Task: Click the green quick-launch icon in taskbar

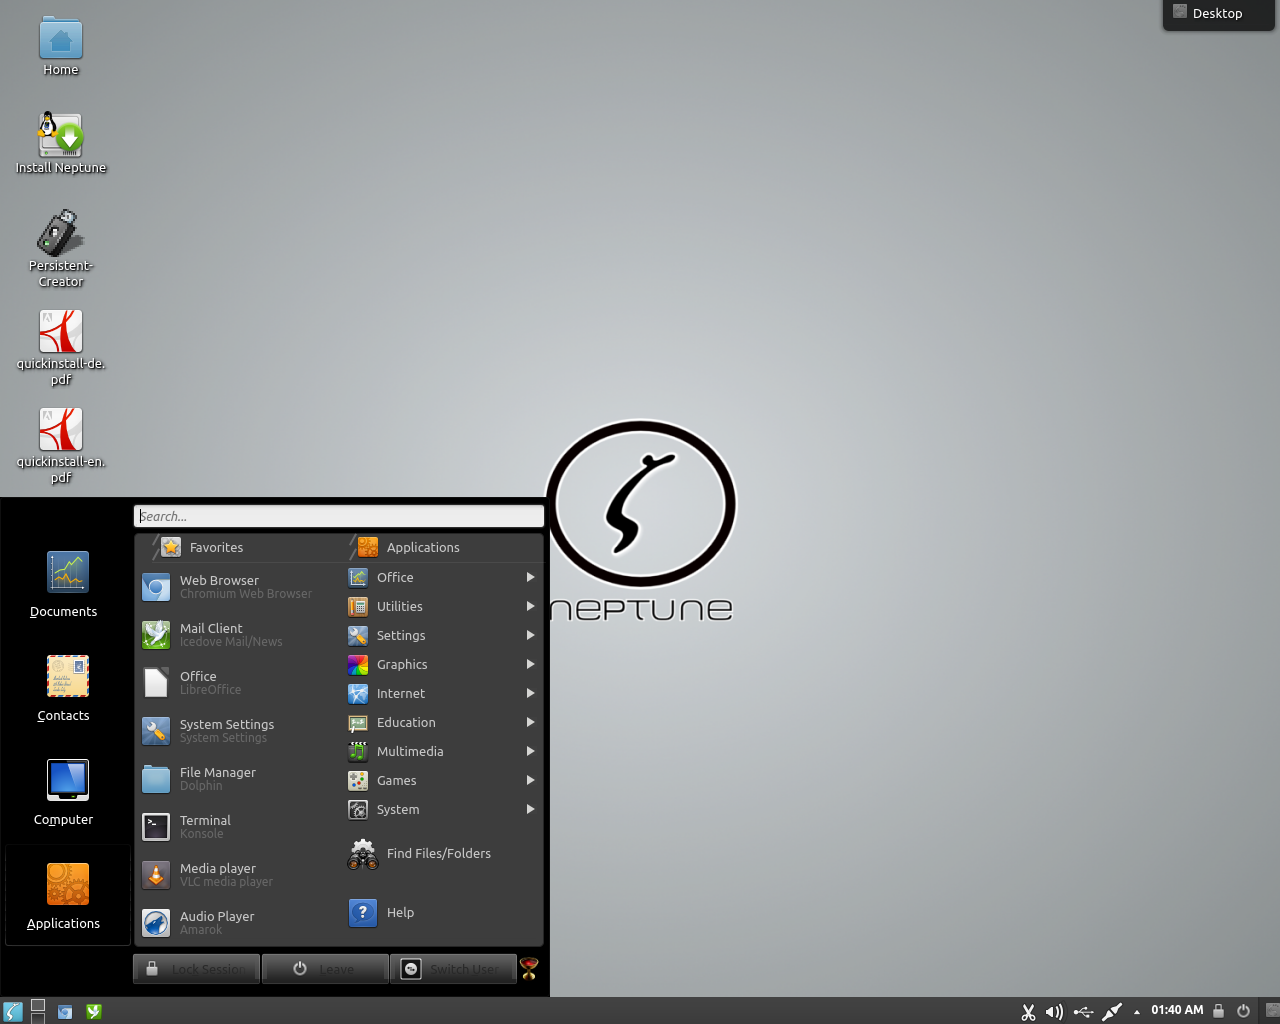Action: pos(94,1011)
